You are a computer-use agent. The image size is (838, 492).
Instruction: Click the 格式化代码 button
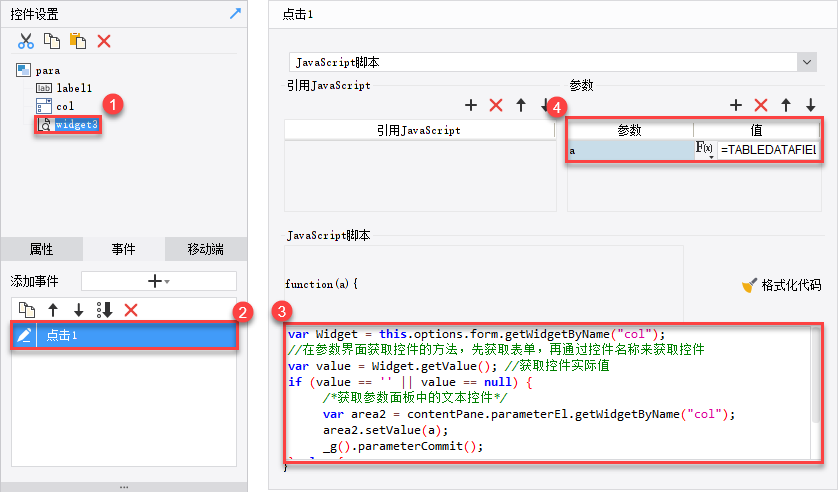[x=782, y=285]
